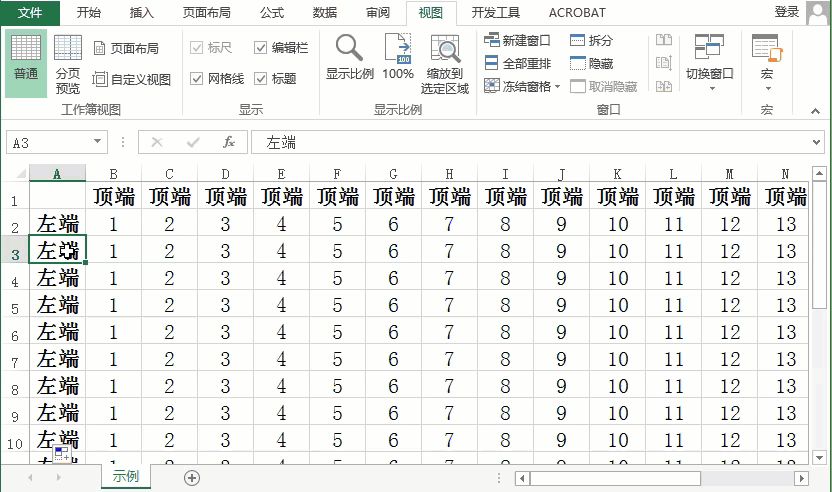The image size is (832, 492).
Task: Click the reset window position icon
Action: [664, 86]
